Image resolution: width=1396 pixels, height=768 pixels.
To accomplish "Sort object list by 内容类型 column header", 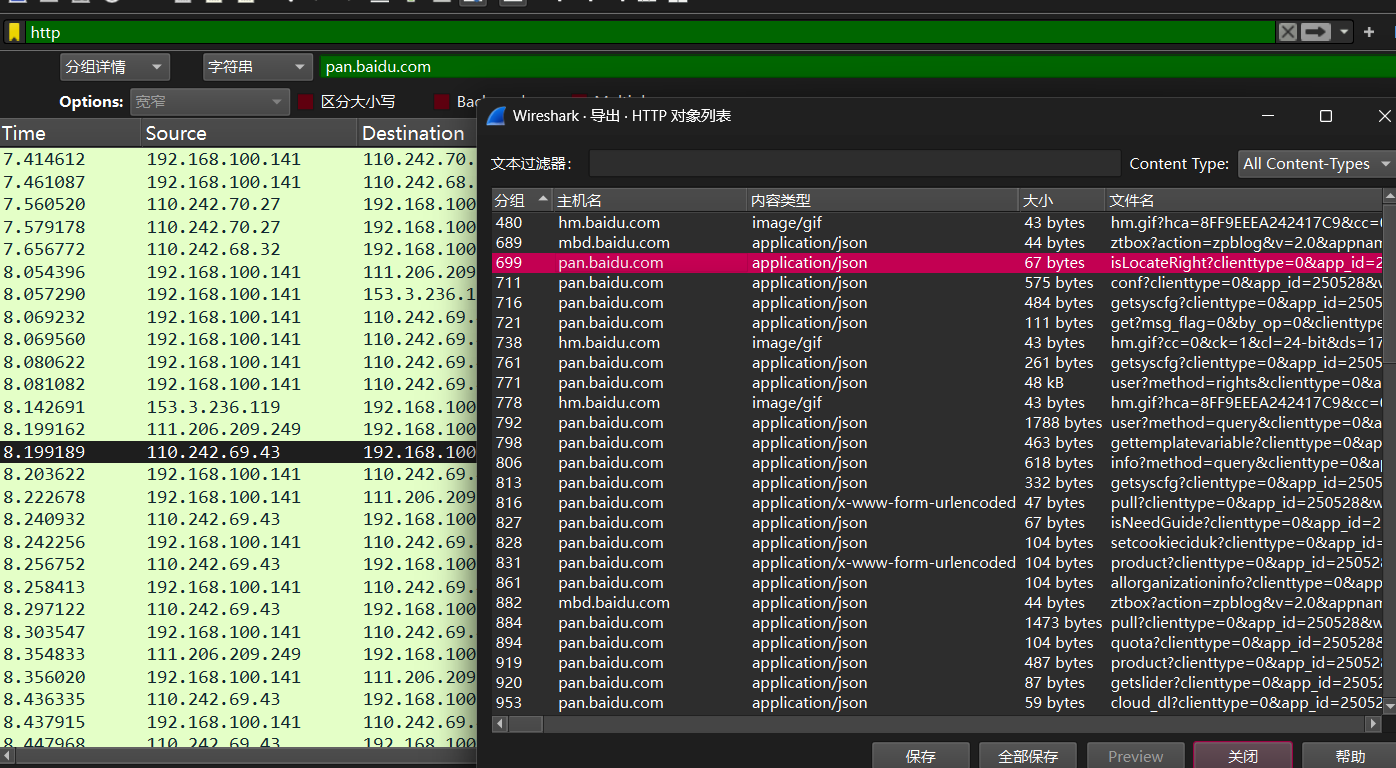I will click(882, 201).
